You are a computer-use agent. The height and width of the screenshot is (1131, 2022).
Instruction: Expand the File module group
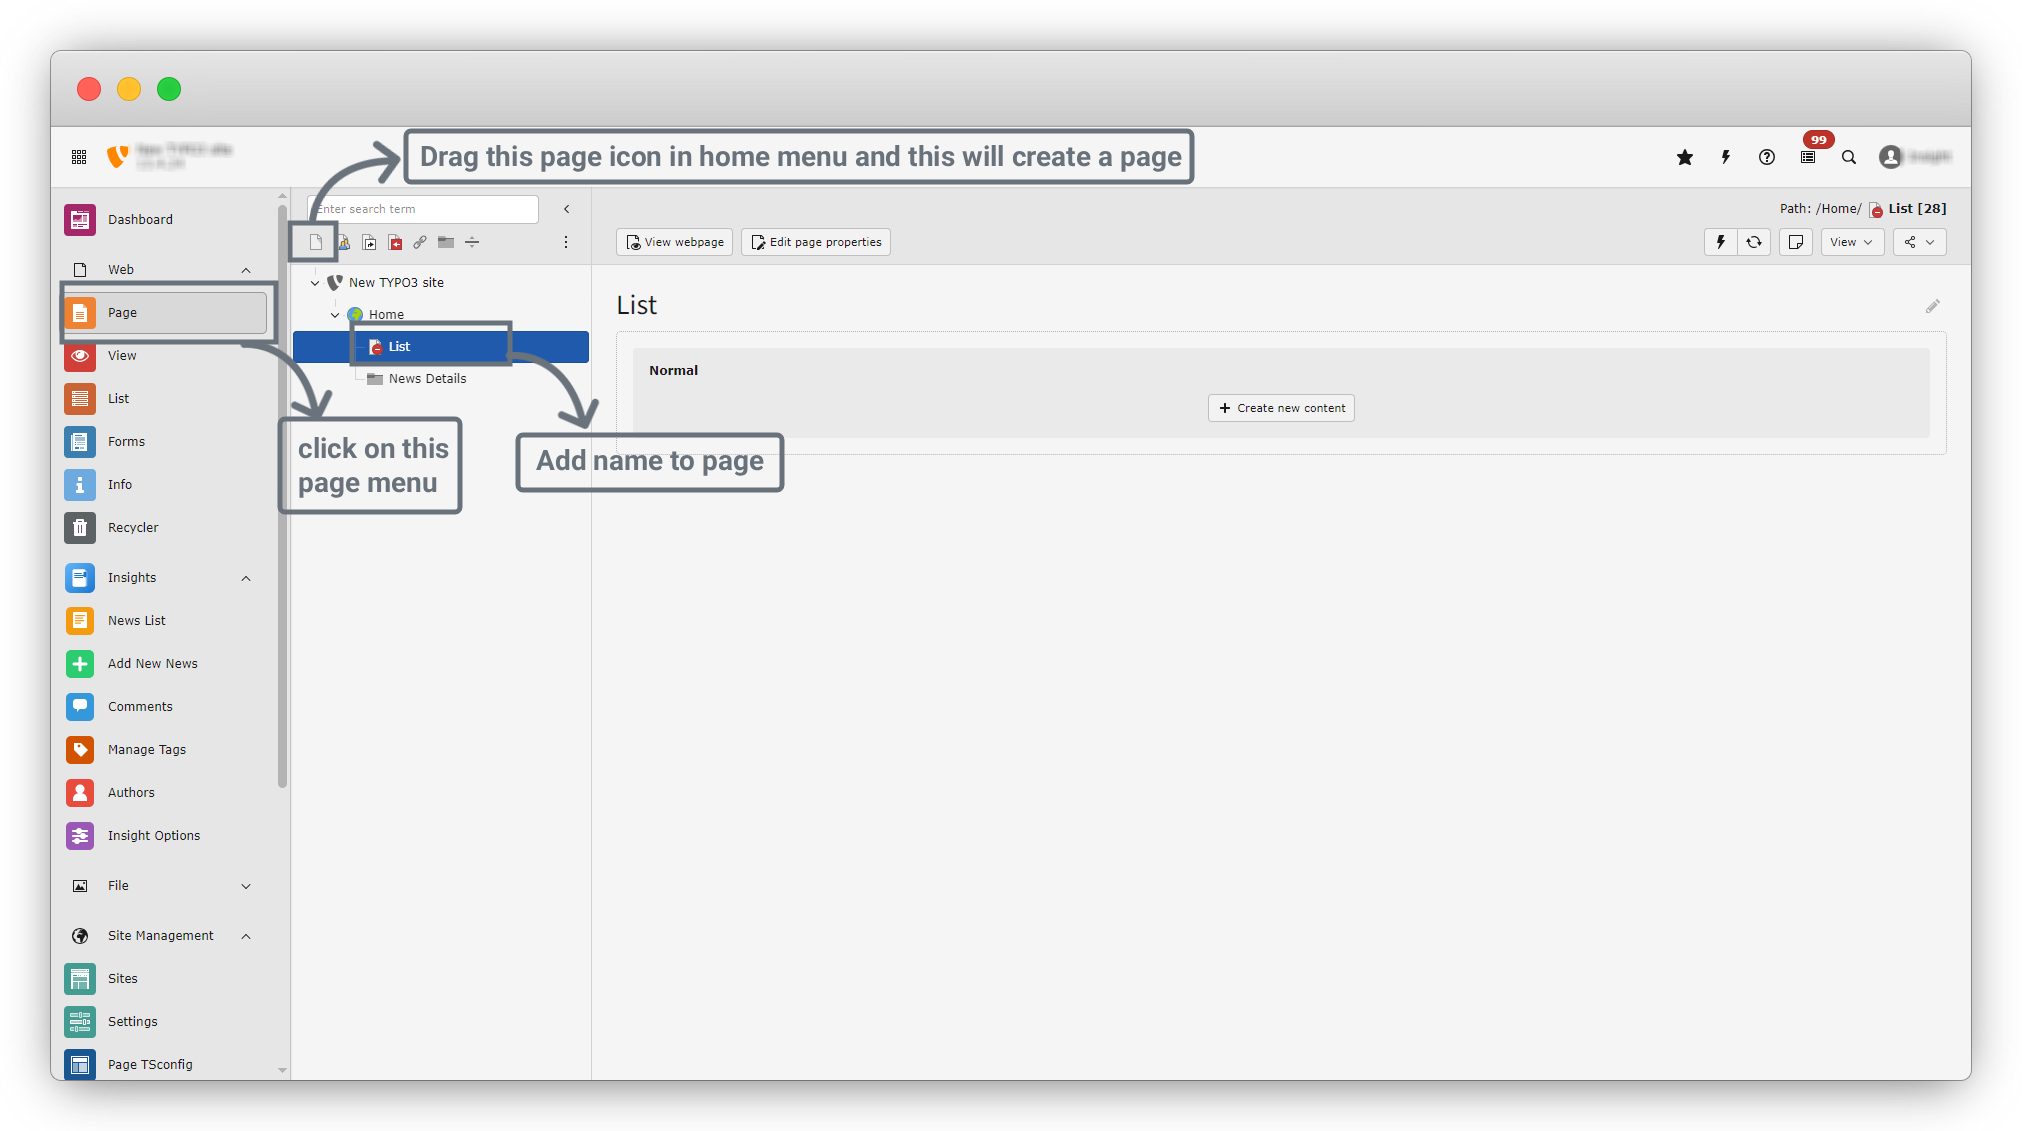(246, 886)
